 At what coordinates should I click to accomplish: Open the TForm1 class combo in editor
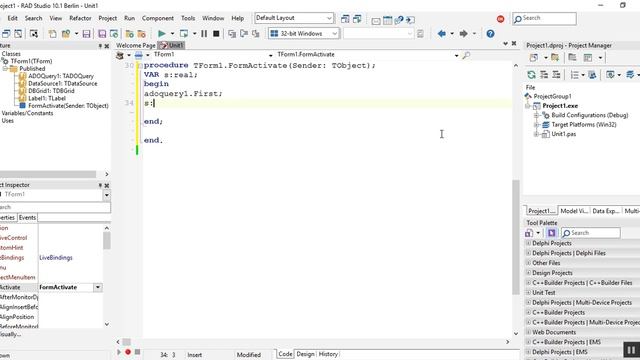[270, 55]
